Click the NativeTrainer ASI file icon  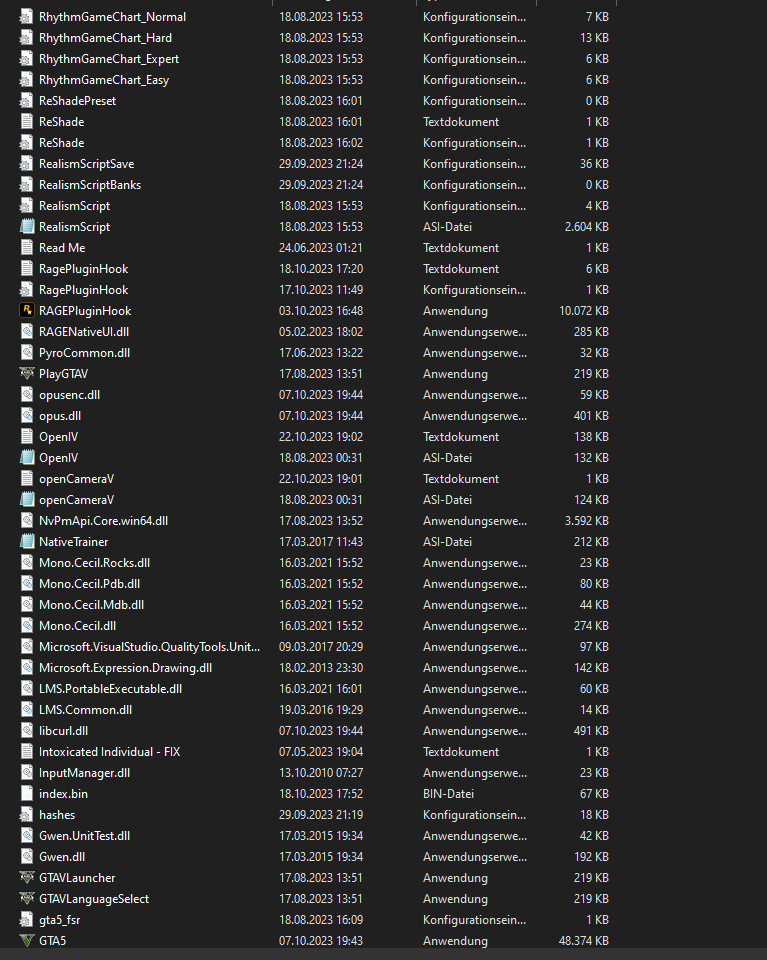pos(26,541)
